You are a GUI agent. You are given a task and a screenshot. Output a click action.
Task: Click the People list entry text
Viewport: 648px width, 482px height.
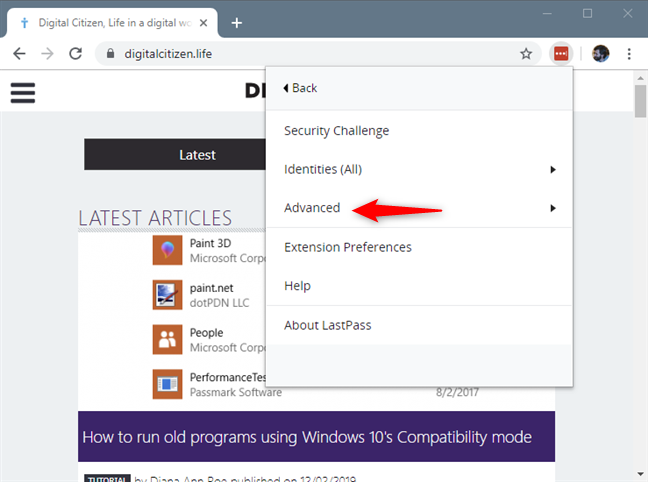(x=206, y=333)
